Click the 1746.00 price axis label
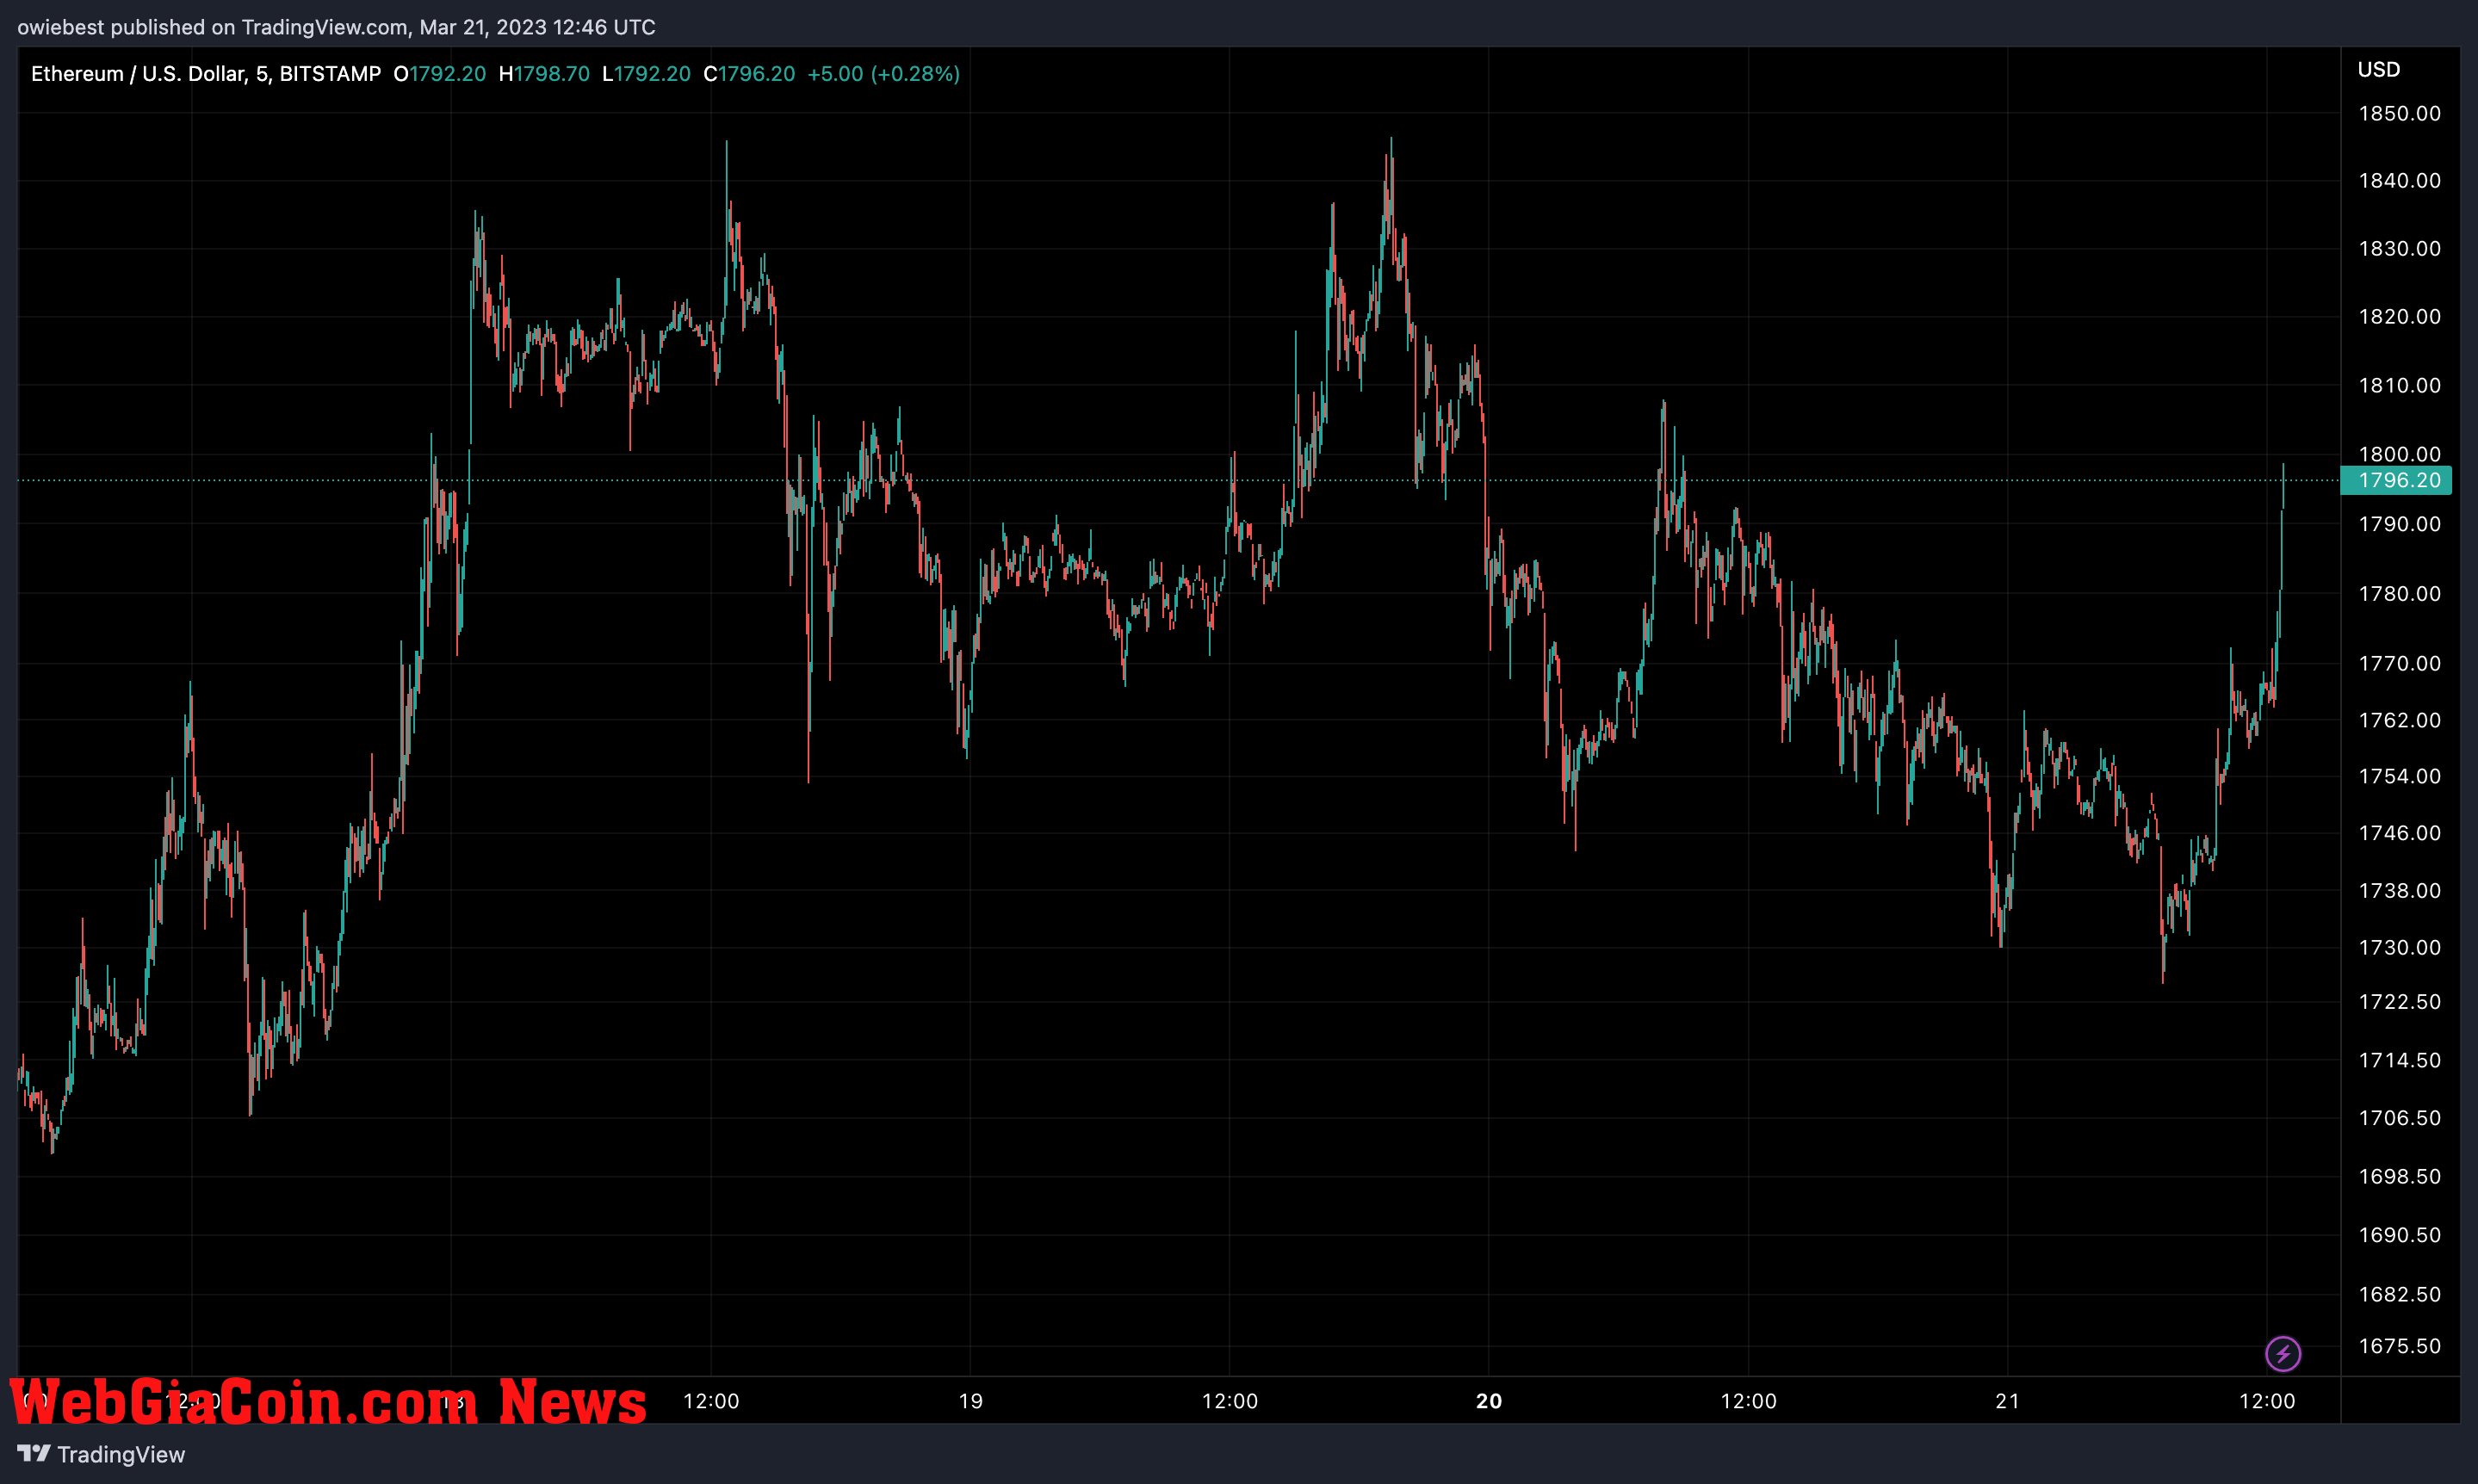The width and height of the screenshot is (2478, 1484). pos(2399,833)
